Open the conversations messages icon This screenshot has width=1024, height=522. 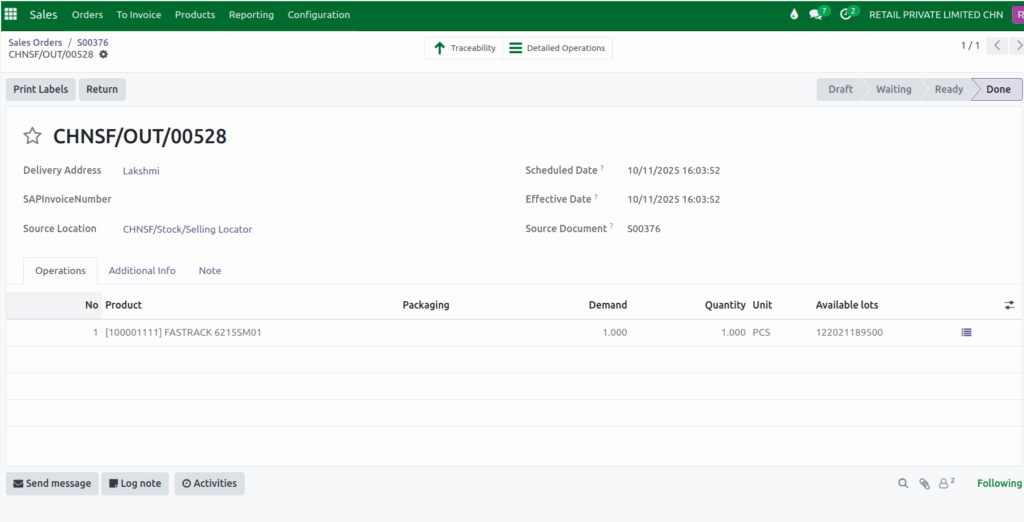click(816, 15)
